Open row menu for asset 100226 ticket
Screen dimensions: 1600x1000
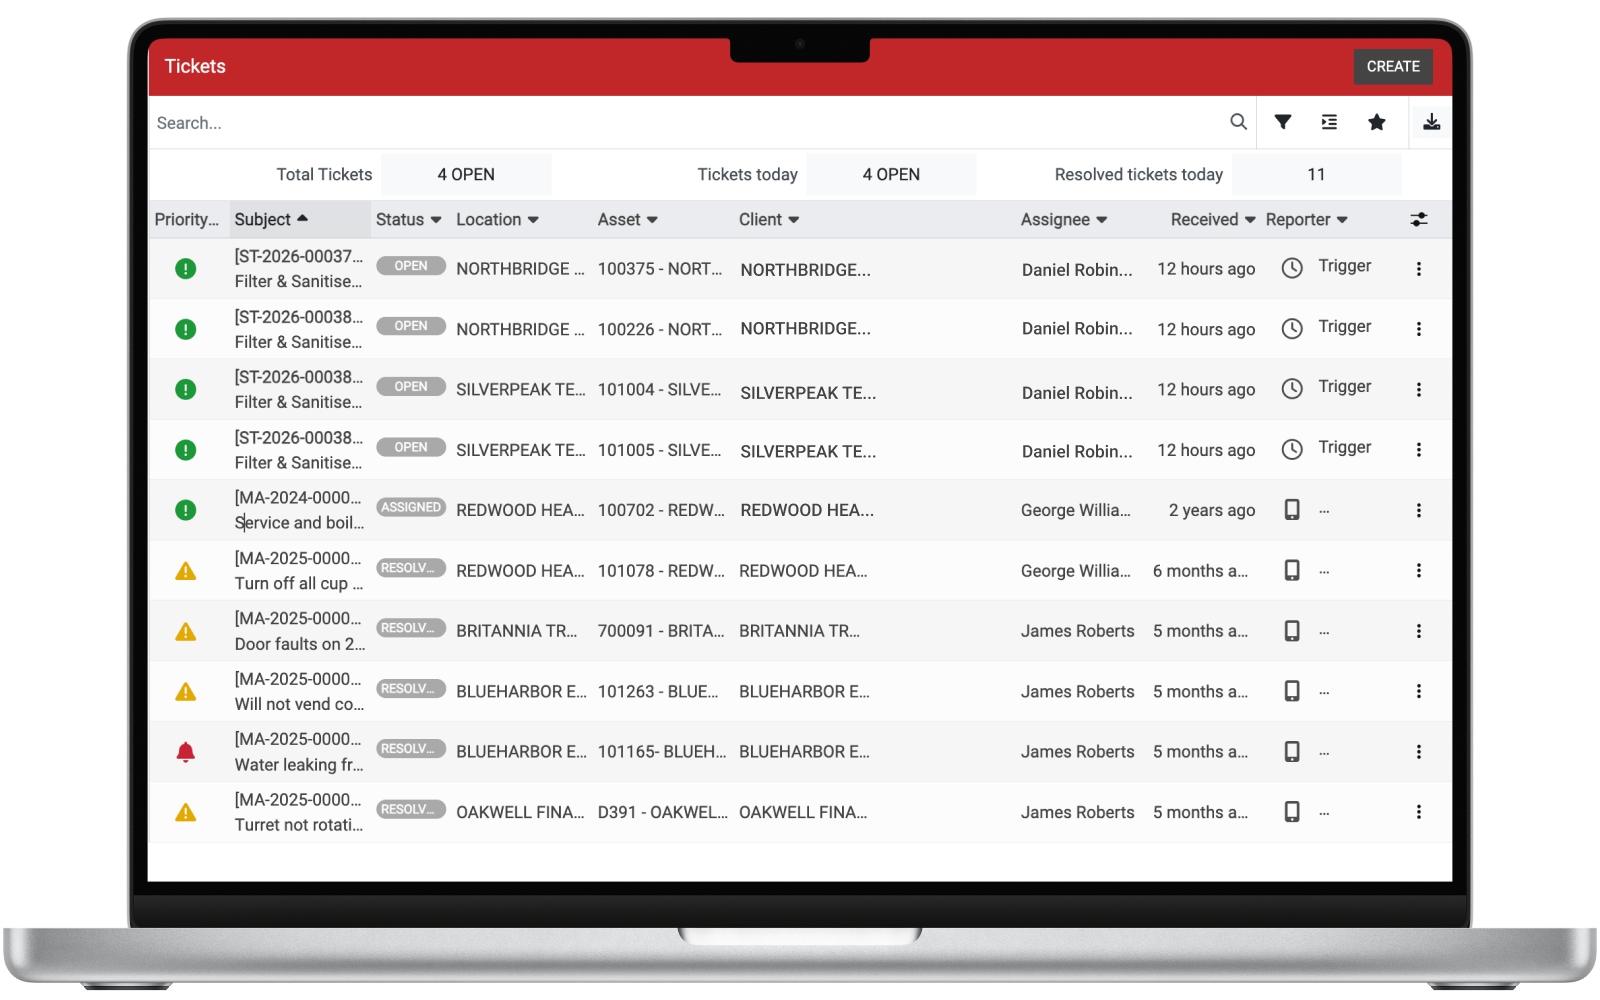pos(1419,329)
